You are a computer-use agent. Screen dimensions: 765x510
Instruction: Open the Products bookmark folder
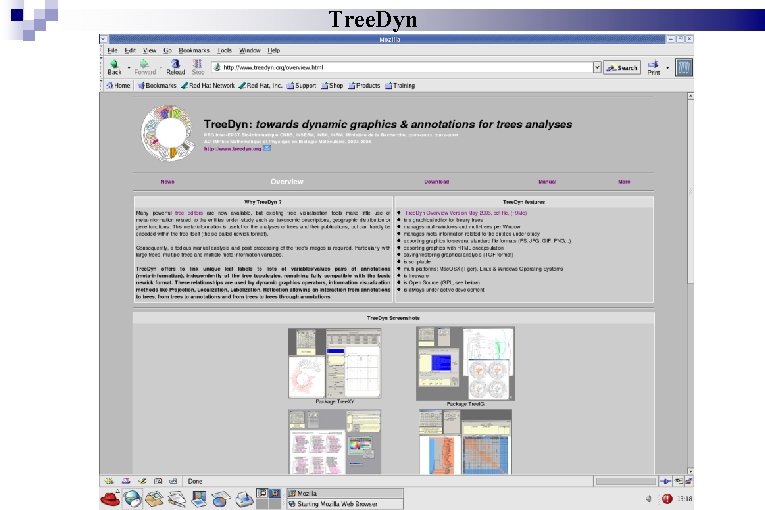(x=364, y=85)
